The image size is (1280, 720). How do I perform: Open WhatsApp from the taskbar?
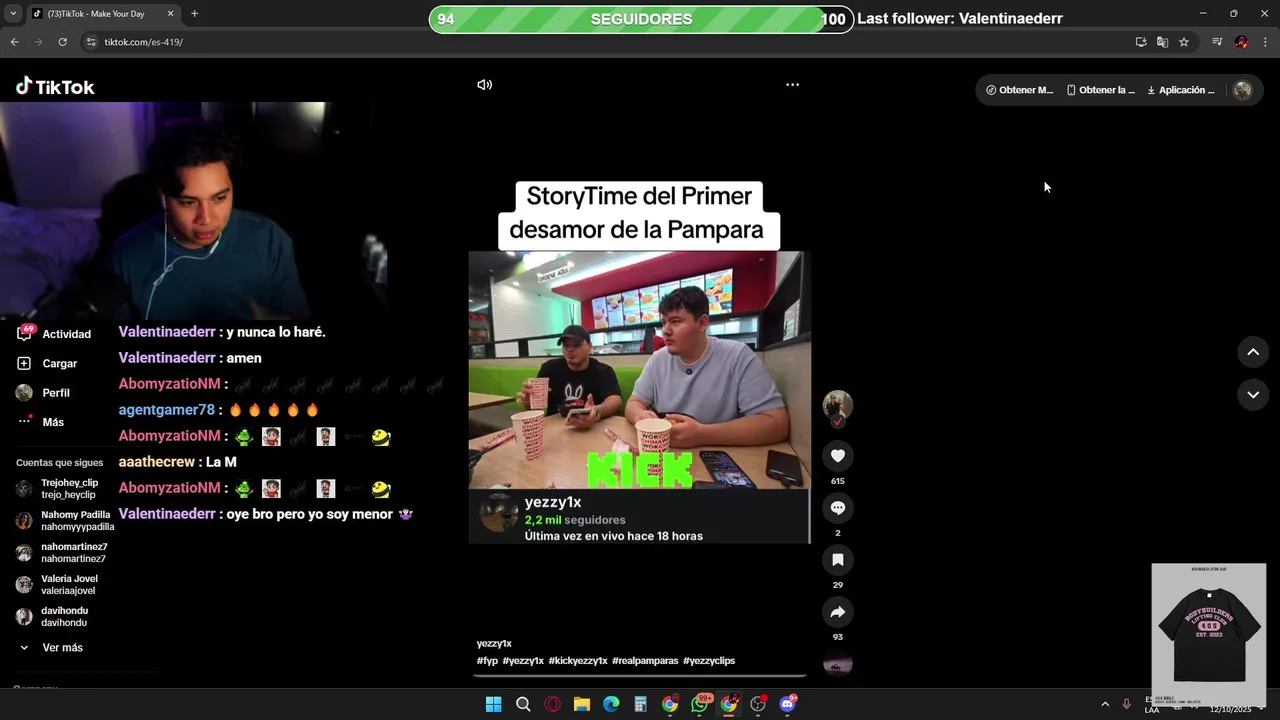[x=700, y=704]
